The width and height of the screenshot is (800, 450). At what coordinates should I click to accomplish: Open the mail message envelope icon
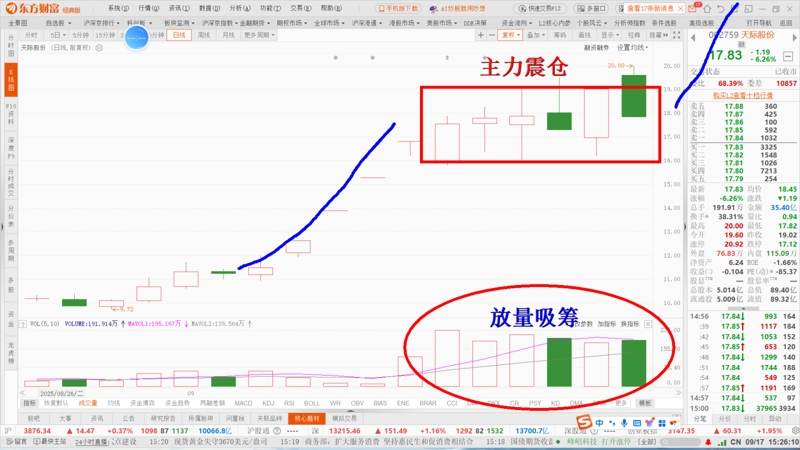(x=693, y=8)
